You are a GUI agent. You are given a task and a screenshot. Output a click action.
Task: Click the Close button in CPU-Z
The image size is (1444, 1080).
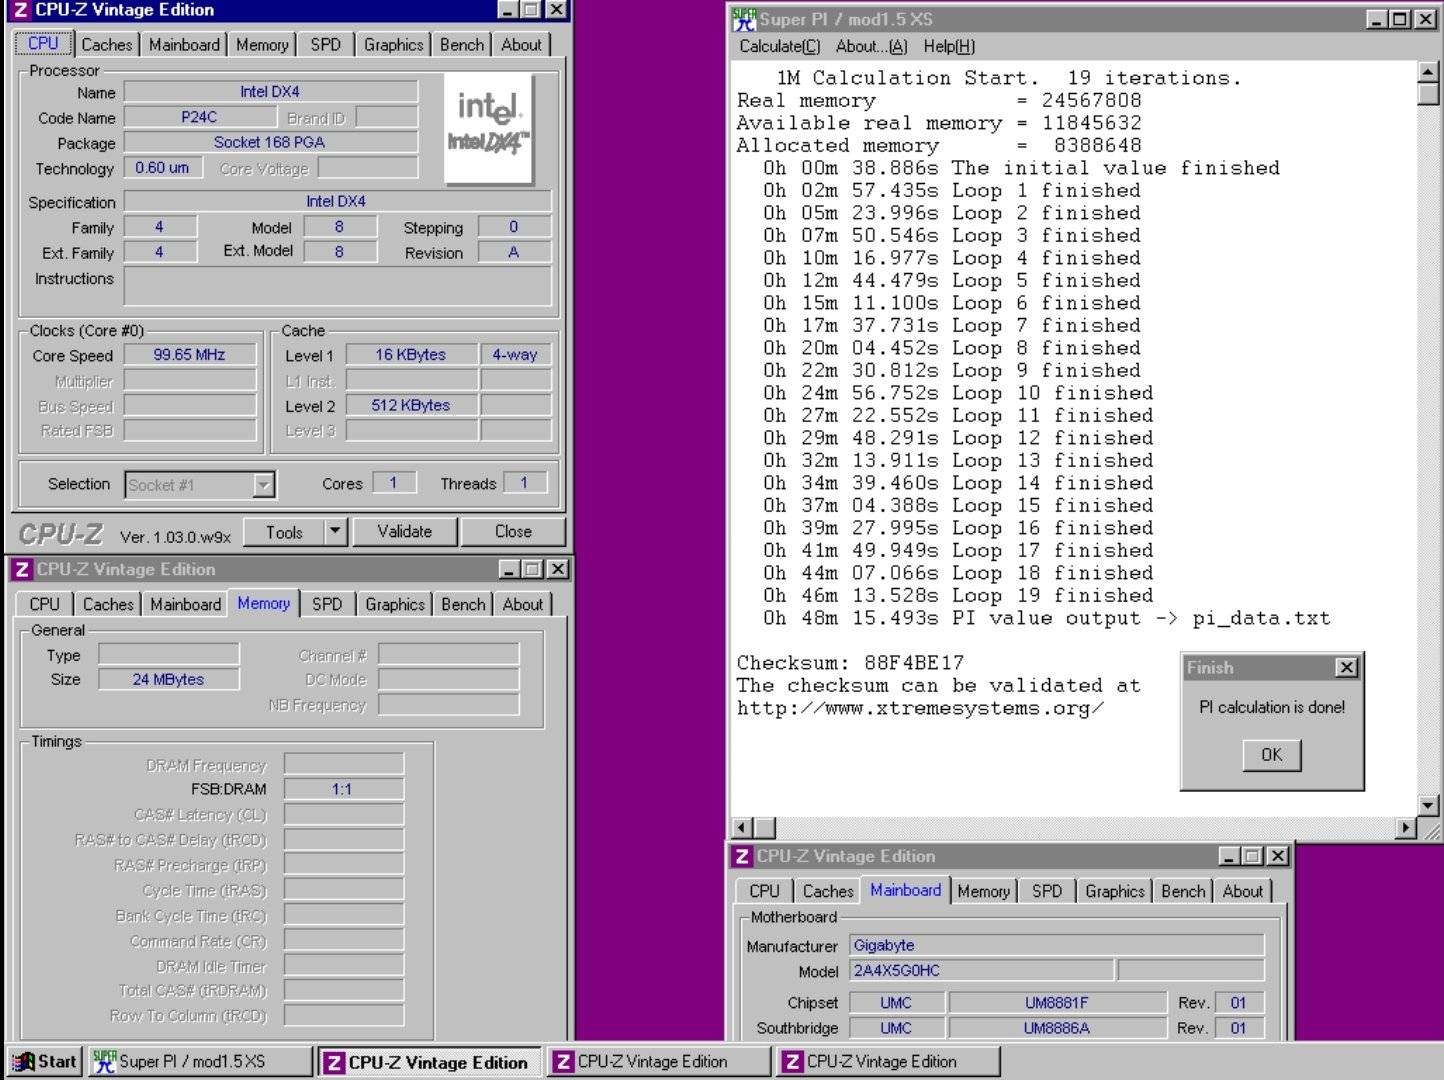coord(513,532)
